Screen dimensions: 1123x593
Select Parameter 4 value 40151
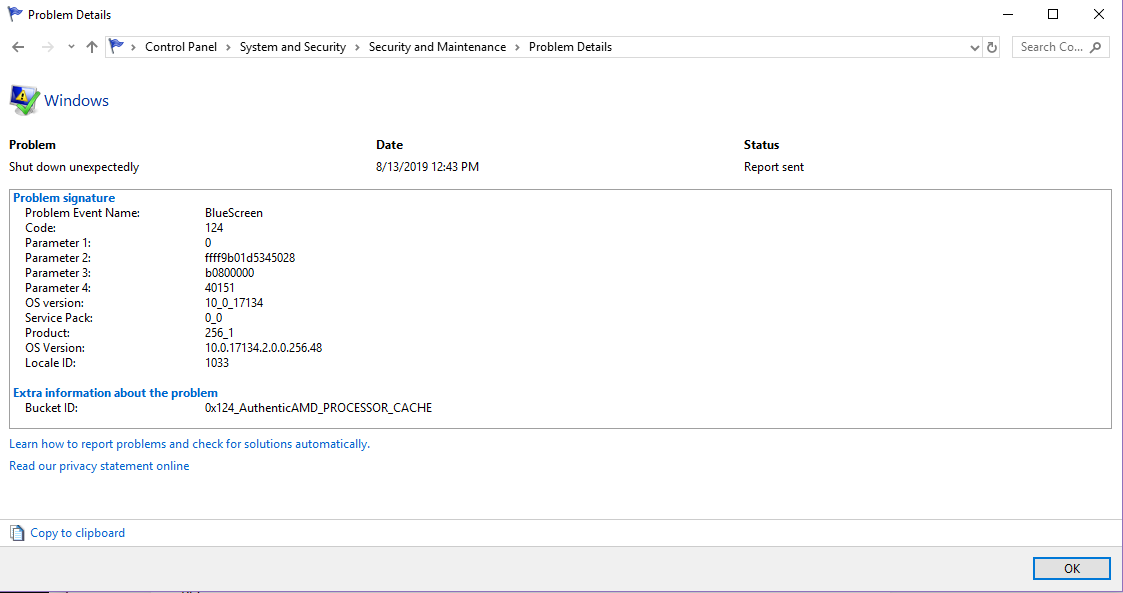click(220, 288)
